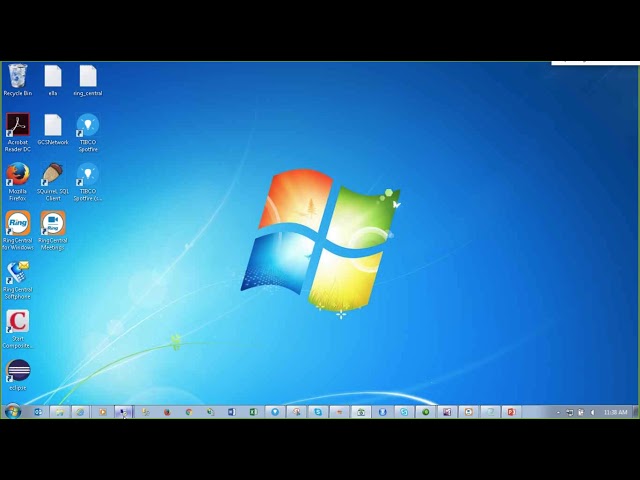Viewport: 640px width, 480px height.
Task: Open the Windows Start menu orb
Action: [13, 411]
